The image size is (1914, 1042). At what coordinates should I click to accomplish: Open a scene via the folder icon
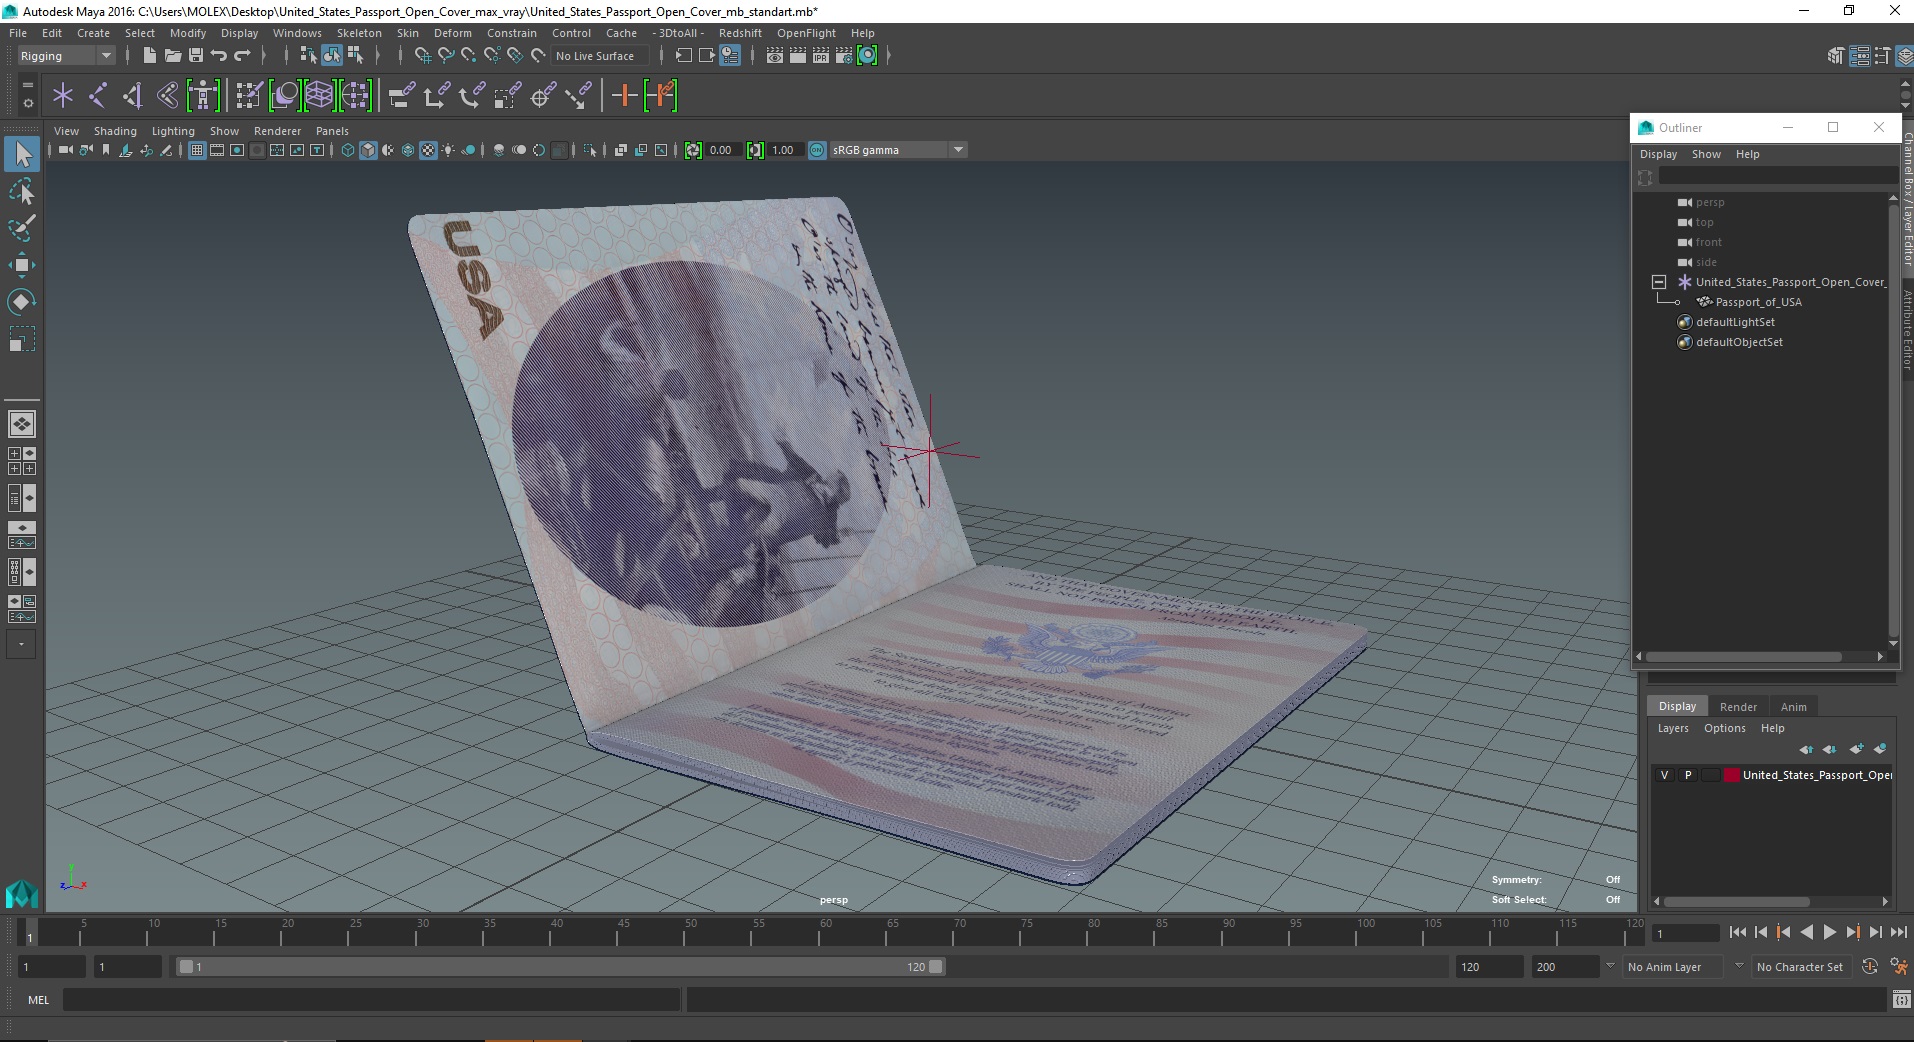click(x=172, y=56)
